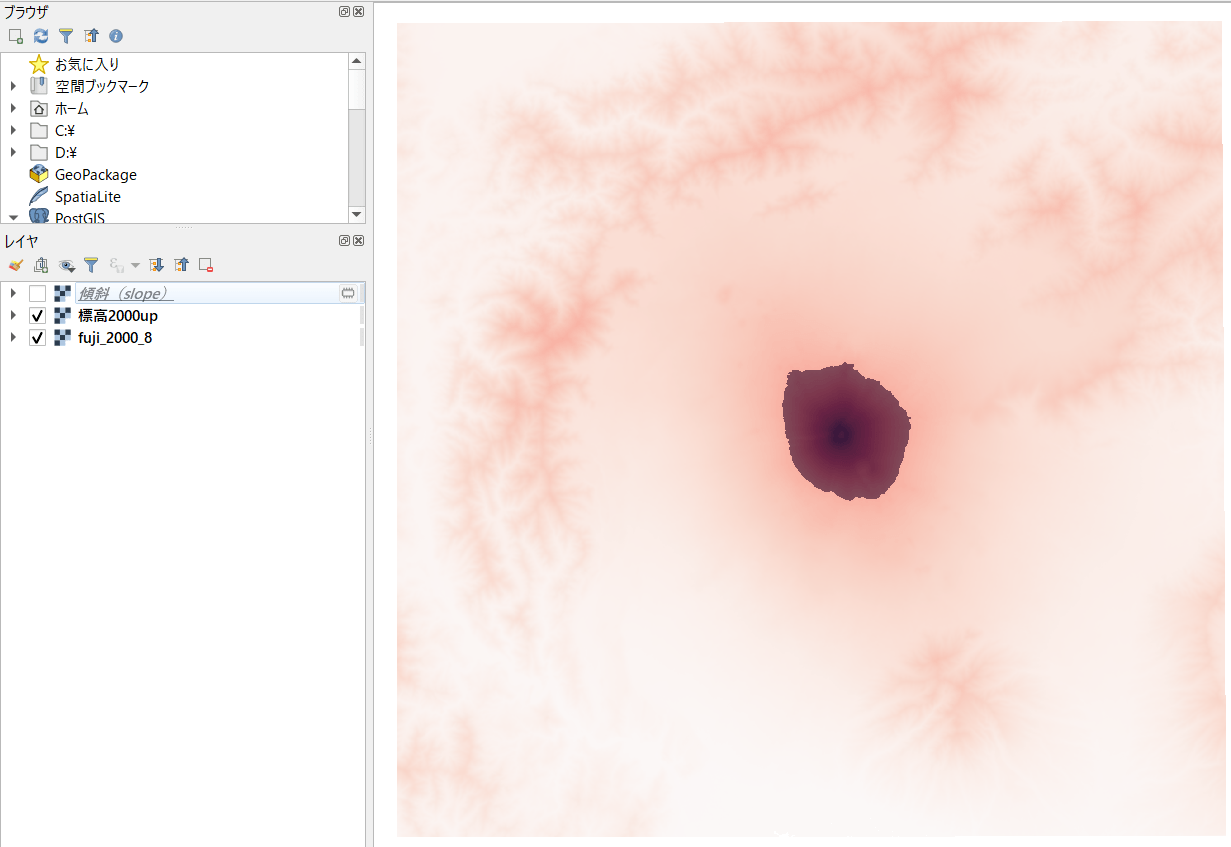Click Browser scrollbar up arrow
The image size is (1231, 847).
point(357,61)
